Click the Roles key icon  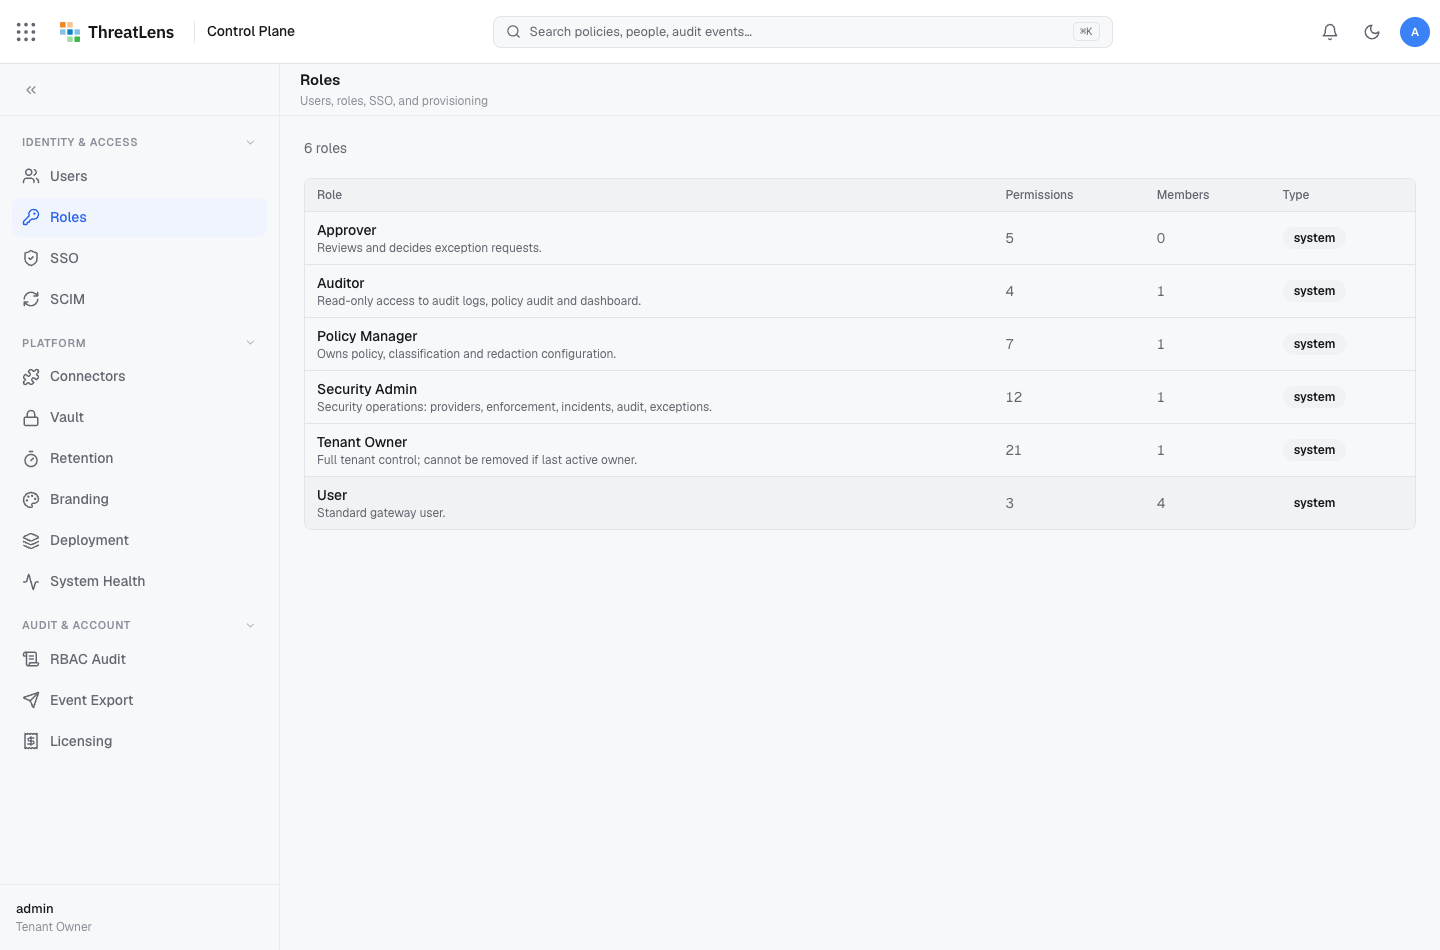click(31, 217)
